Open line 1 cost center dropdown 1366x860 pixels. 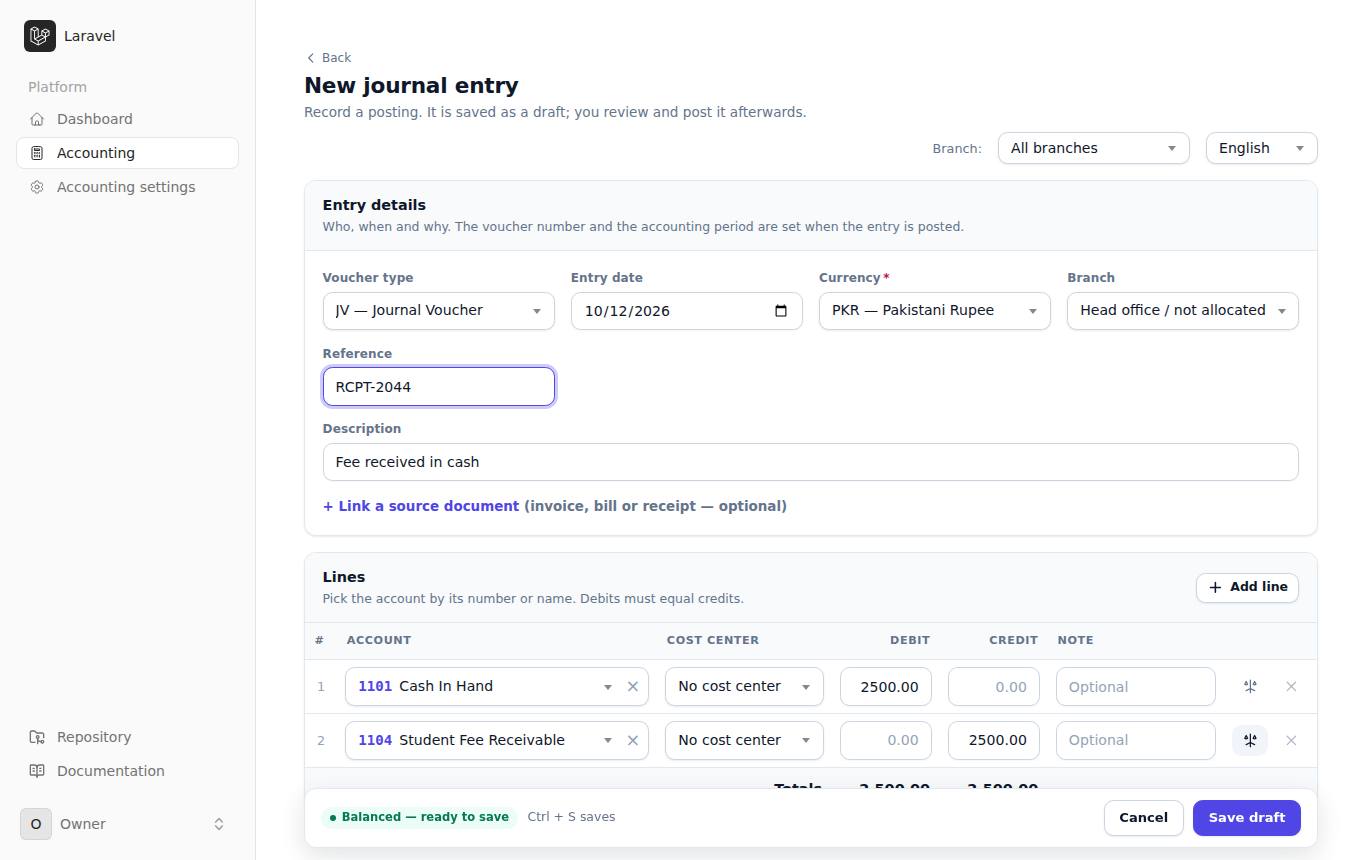744,687
